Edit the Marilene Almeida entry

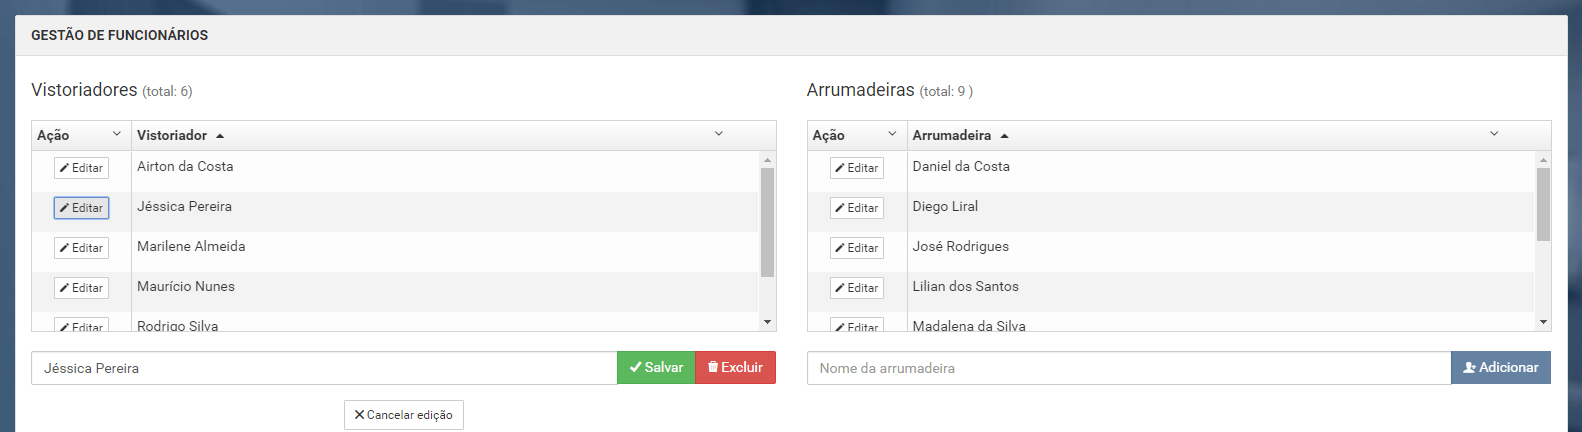[x=81, y=248]
